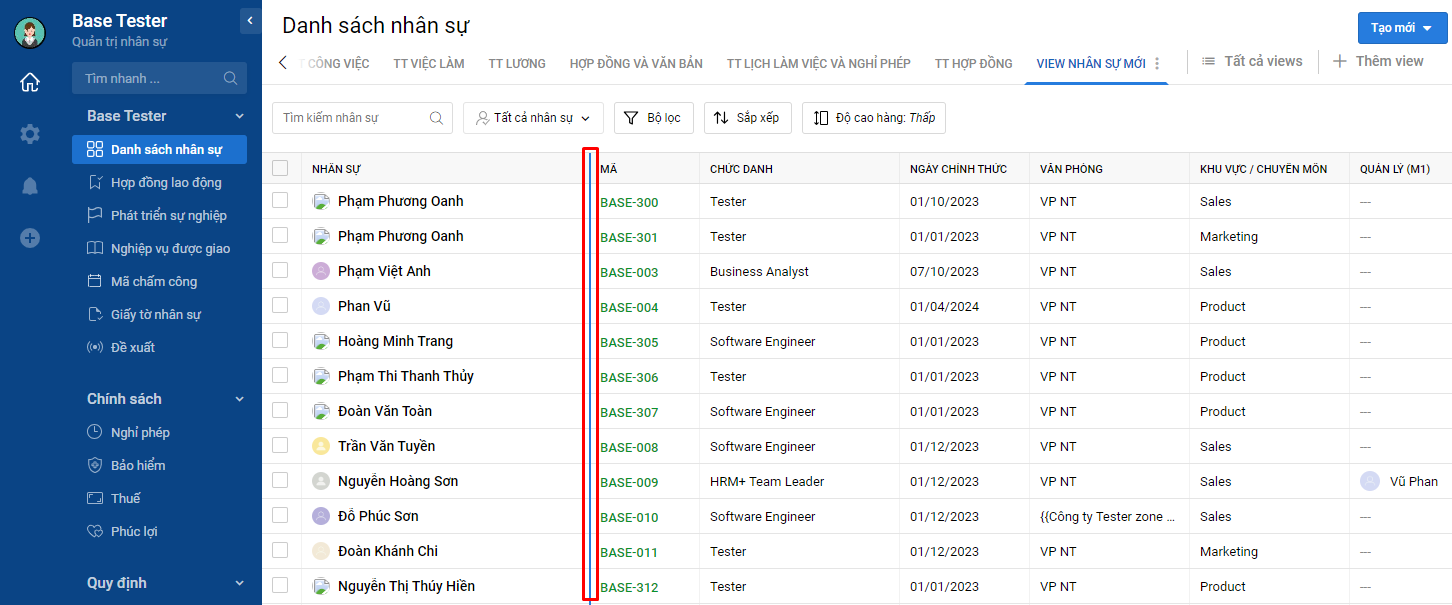Image resolution: width=1452 pixels, height=605 pixels.
Task: Click Thêm view to add a view
Action: coord(1378,61)
